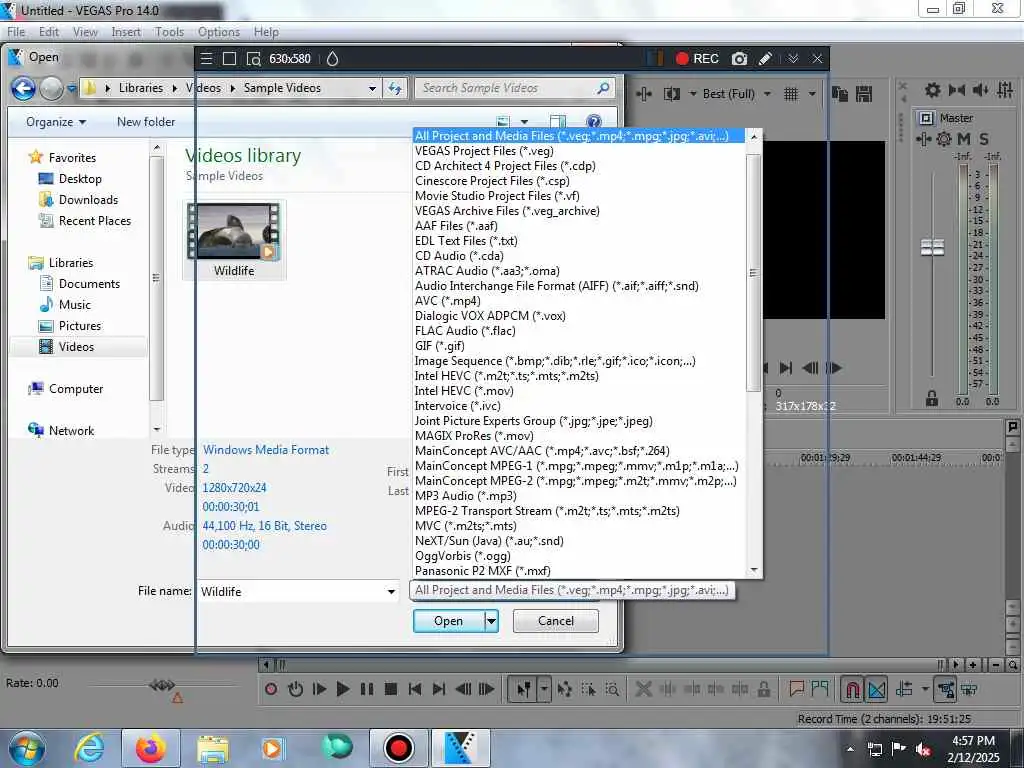Image resolution: width=1024 pixels, height=768 pixels.
Task: Open the 630x580 capture region size setting
Action: (290, 59)
